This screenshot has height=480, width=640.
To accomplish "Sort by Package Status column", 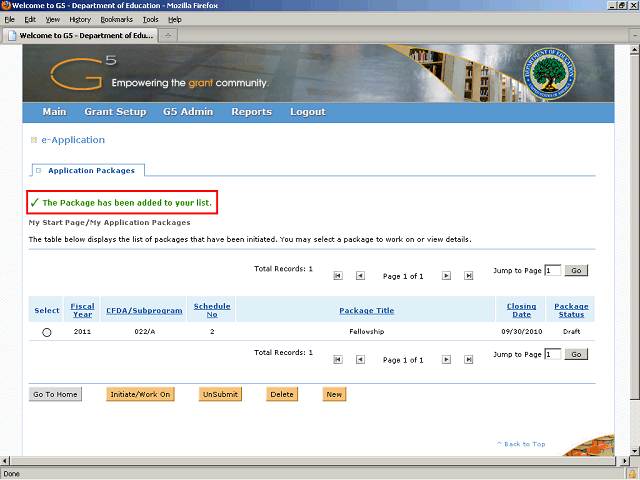I will 571,310.
